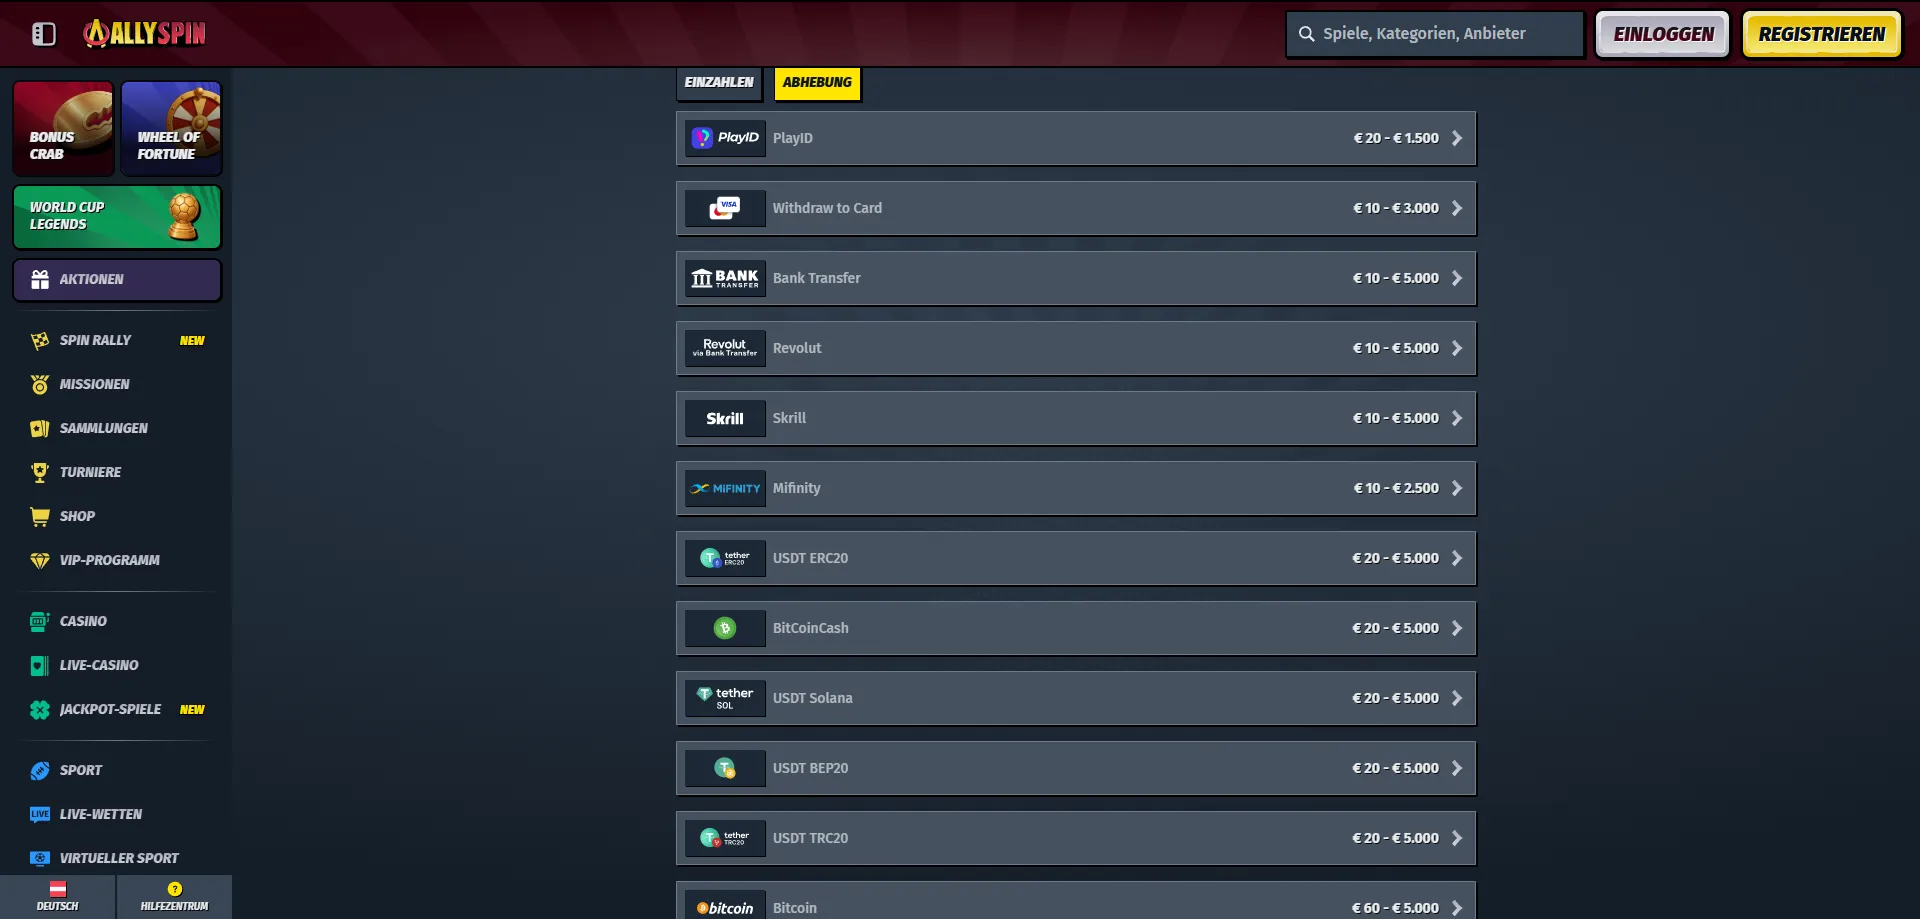Screen dimensions: 1920x919
Task: Click the BitcoinCash green logo
Action: tap(725, 628)
